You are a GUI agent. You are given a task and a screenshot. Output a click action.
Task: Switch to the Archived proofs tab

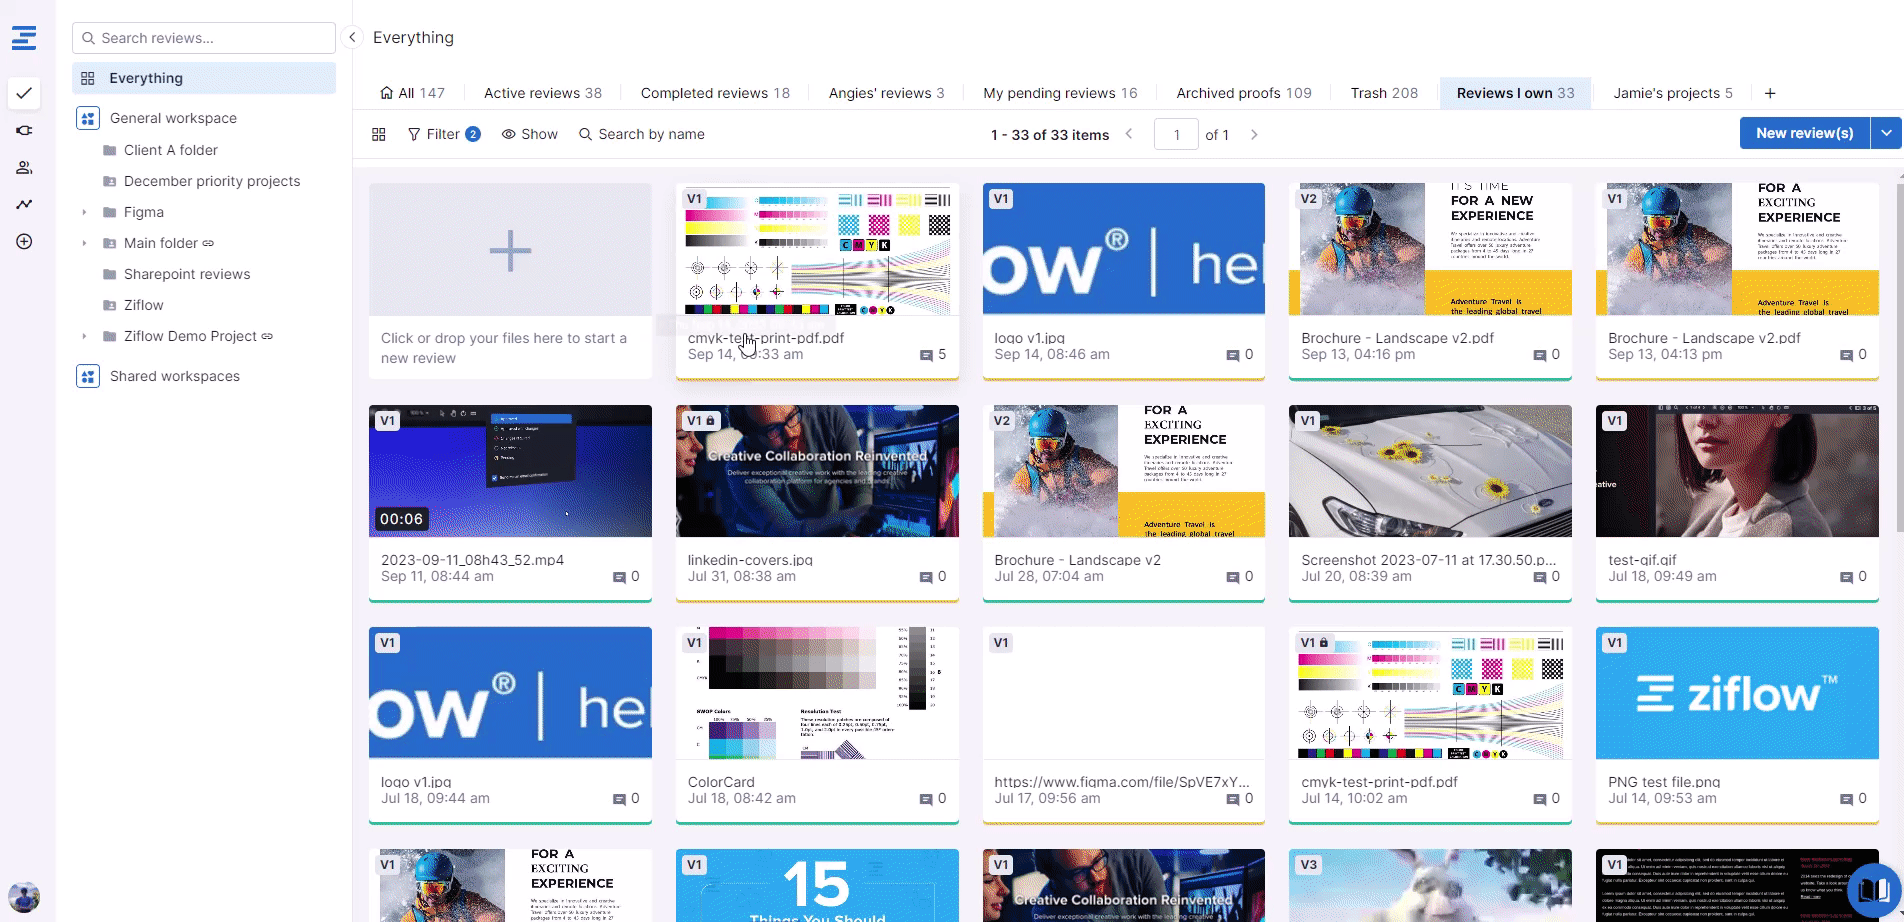click(x=1243, y=93)
